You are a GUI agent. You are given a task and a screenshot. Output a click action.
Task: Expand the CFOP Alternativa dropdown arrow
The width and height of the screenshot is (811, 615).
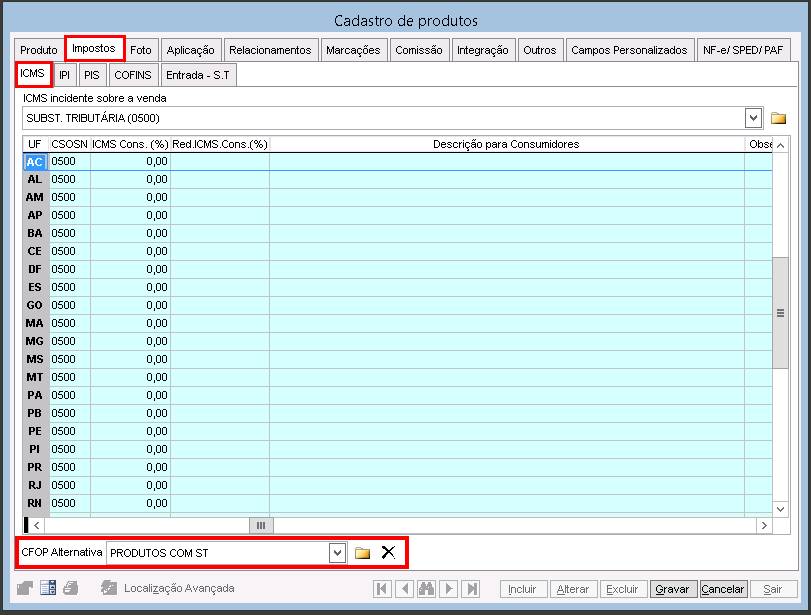(337, 553)
